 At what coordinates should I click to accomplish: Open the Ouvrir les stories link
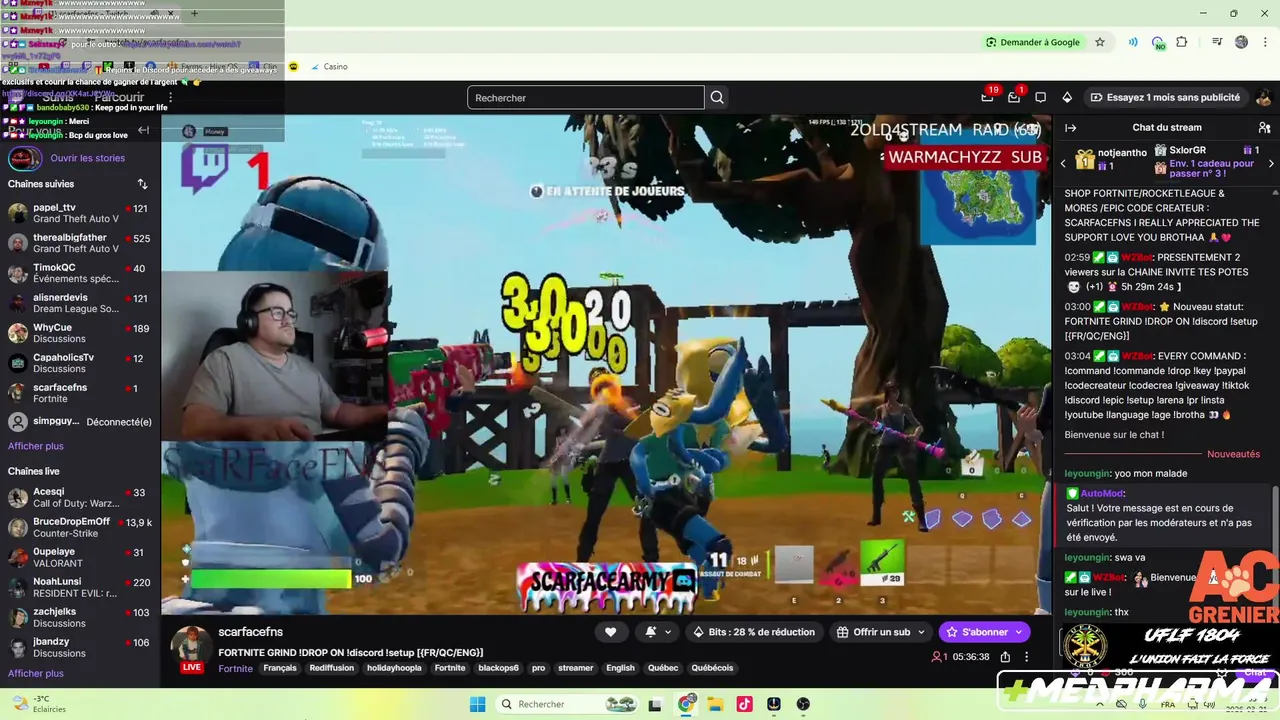(88, 158)
